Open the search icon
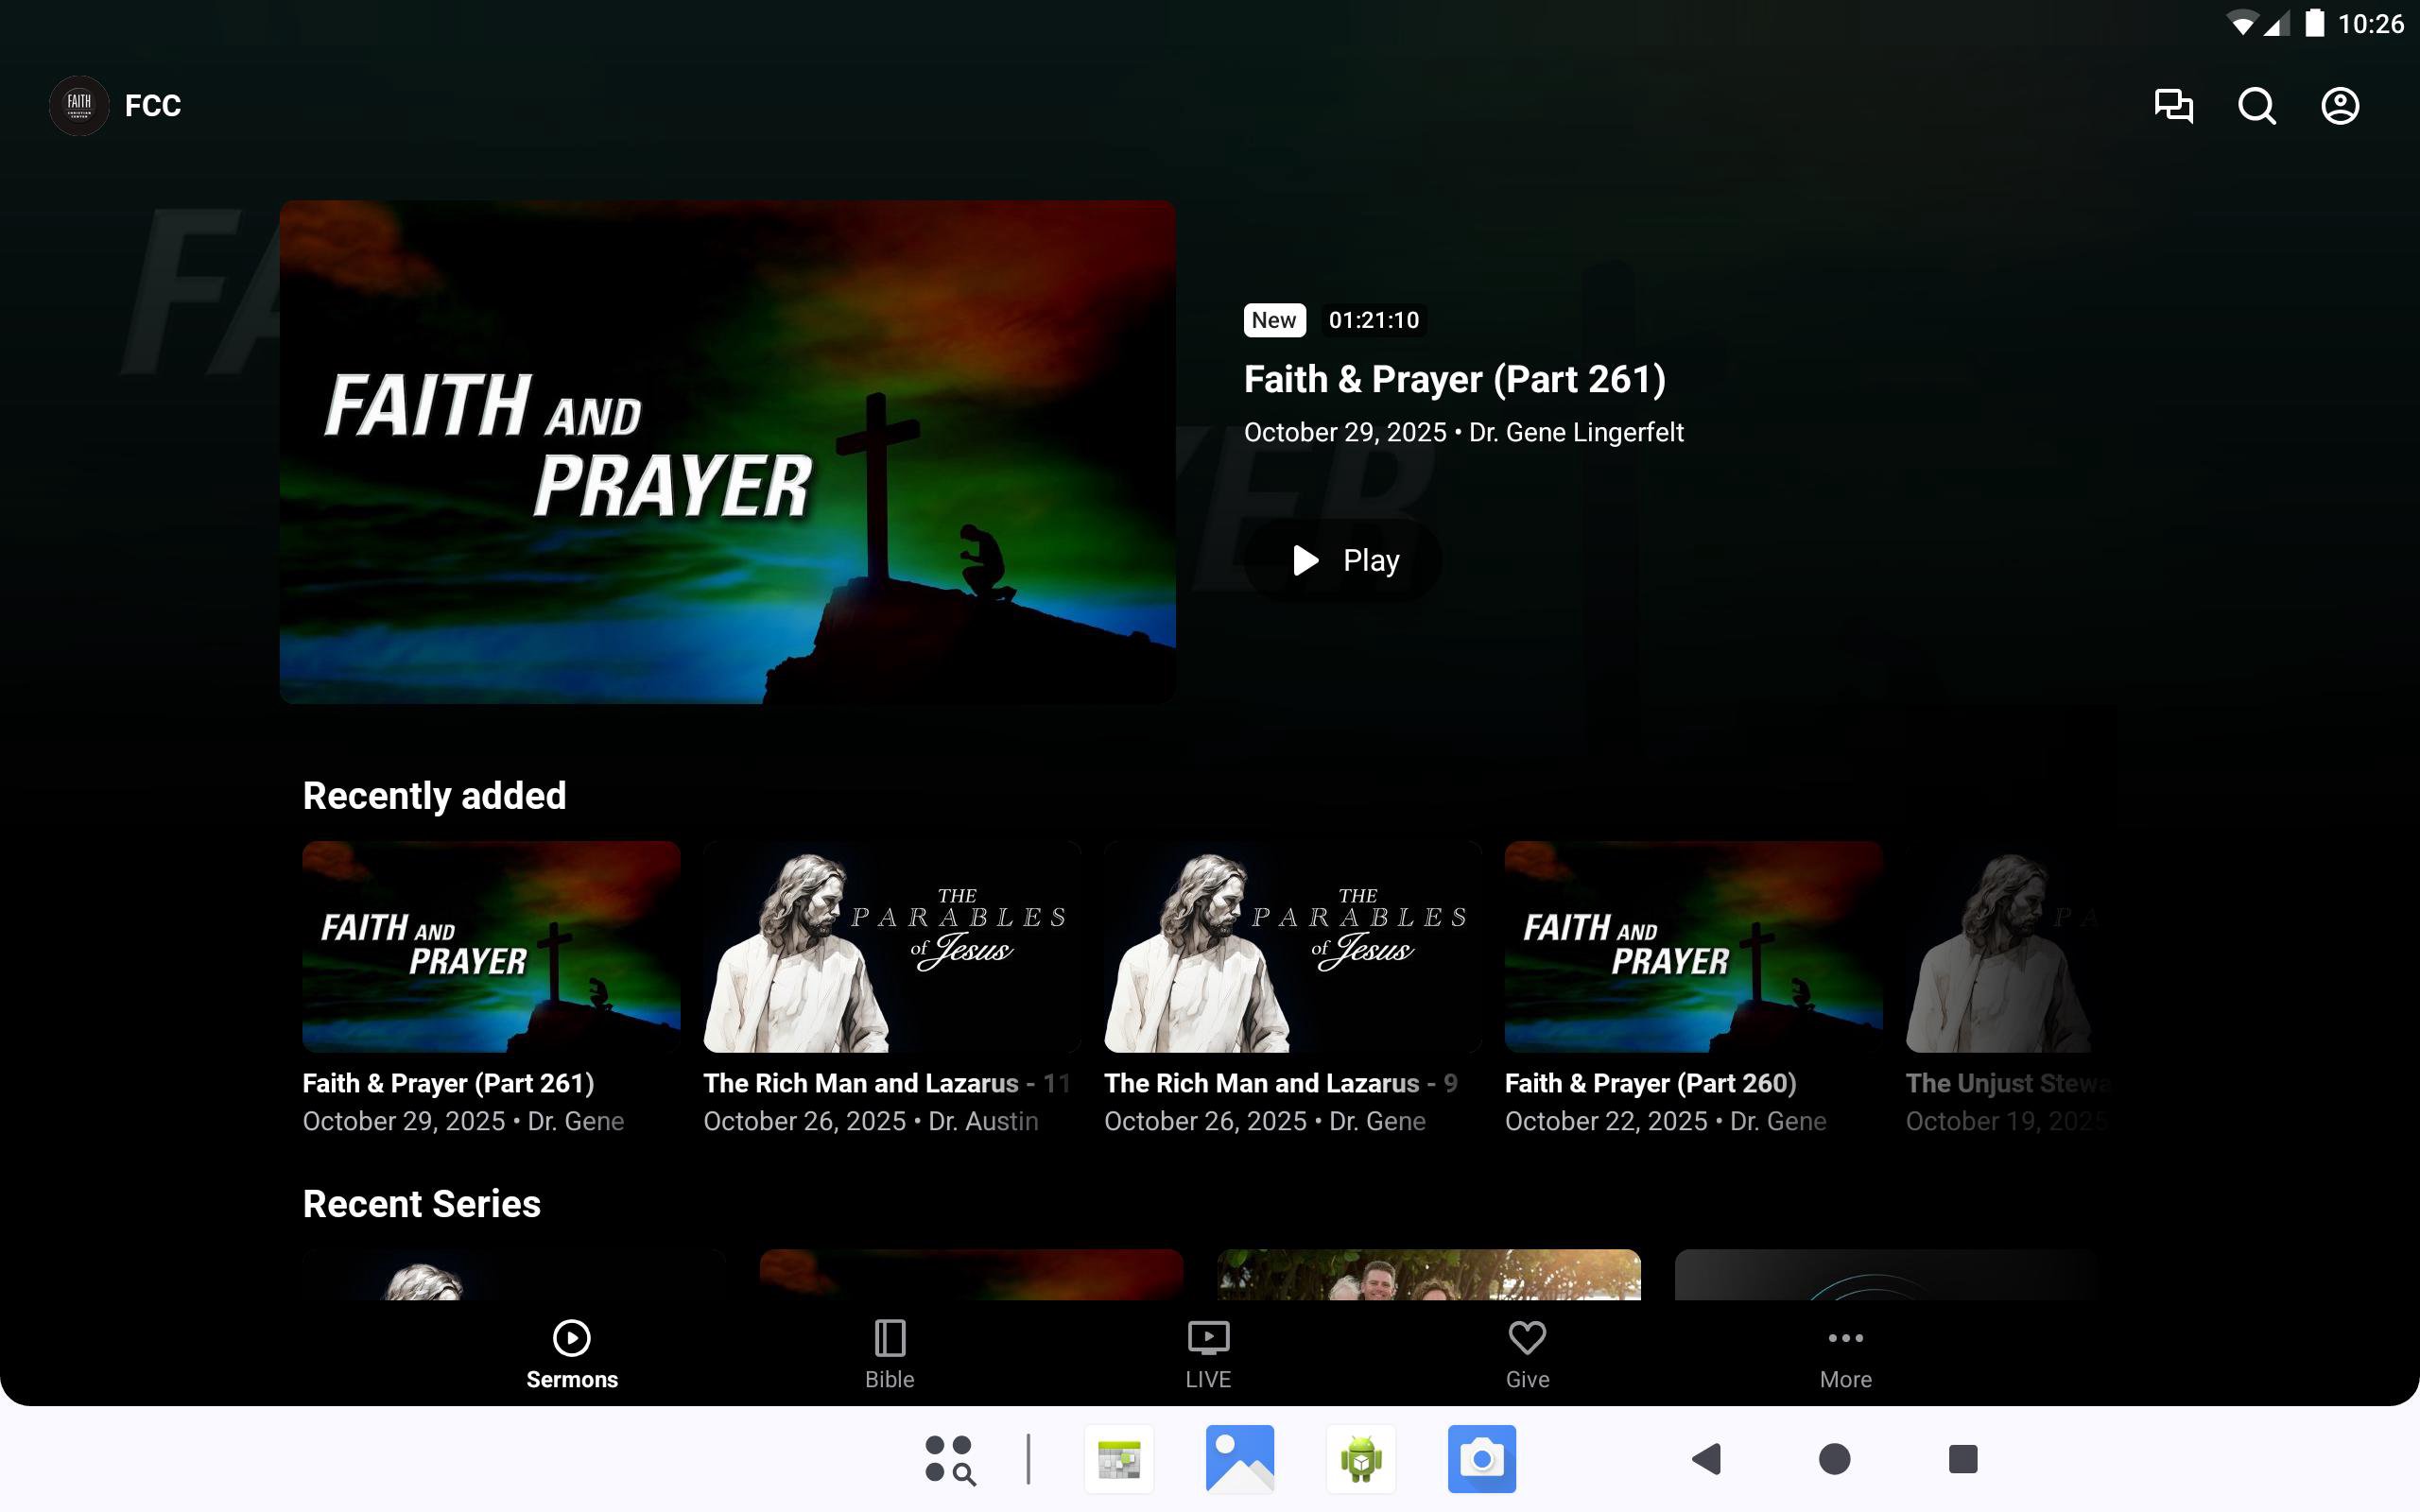The width and height of the screenshot is (2420, 1512). tap(2256, 105)
